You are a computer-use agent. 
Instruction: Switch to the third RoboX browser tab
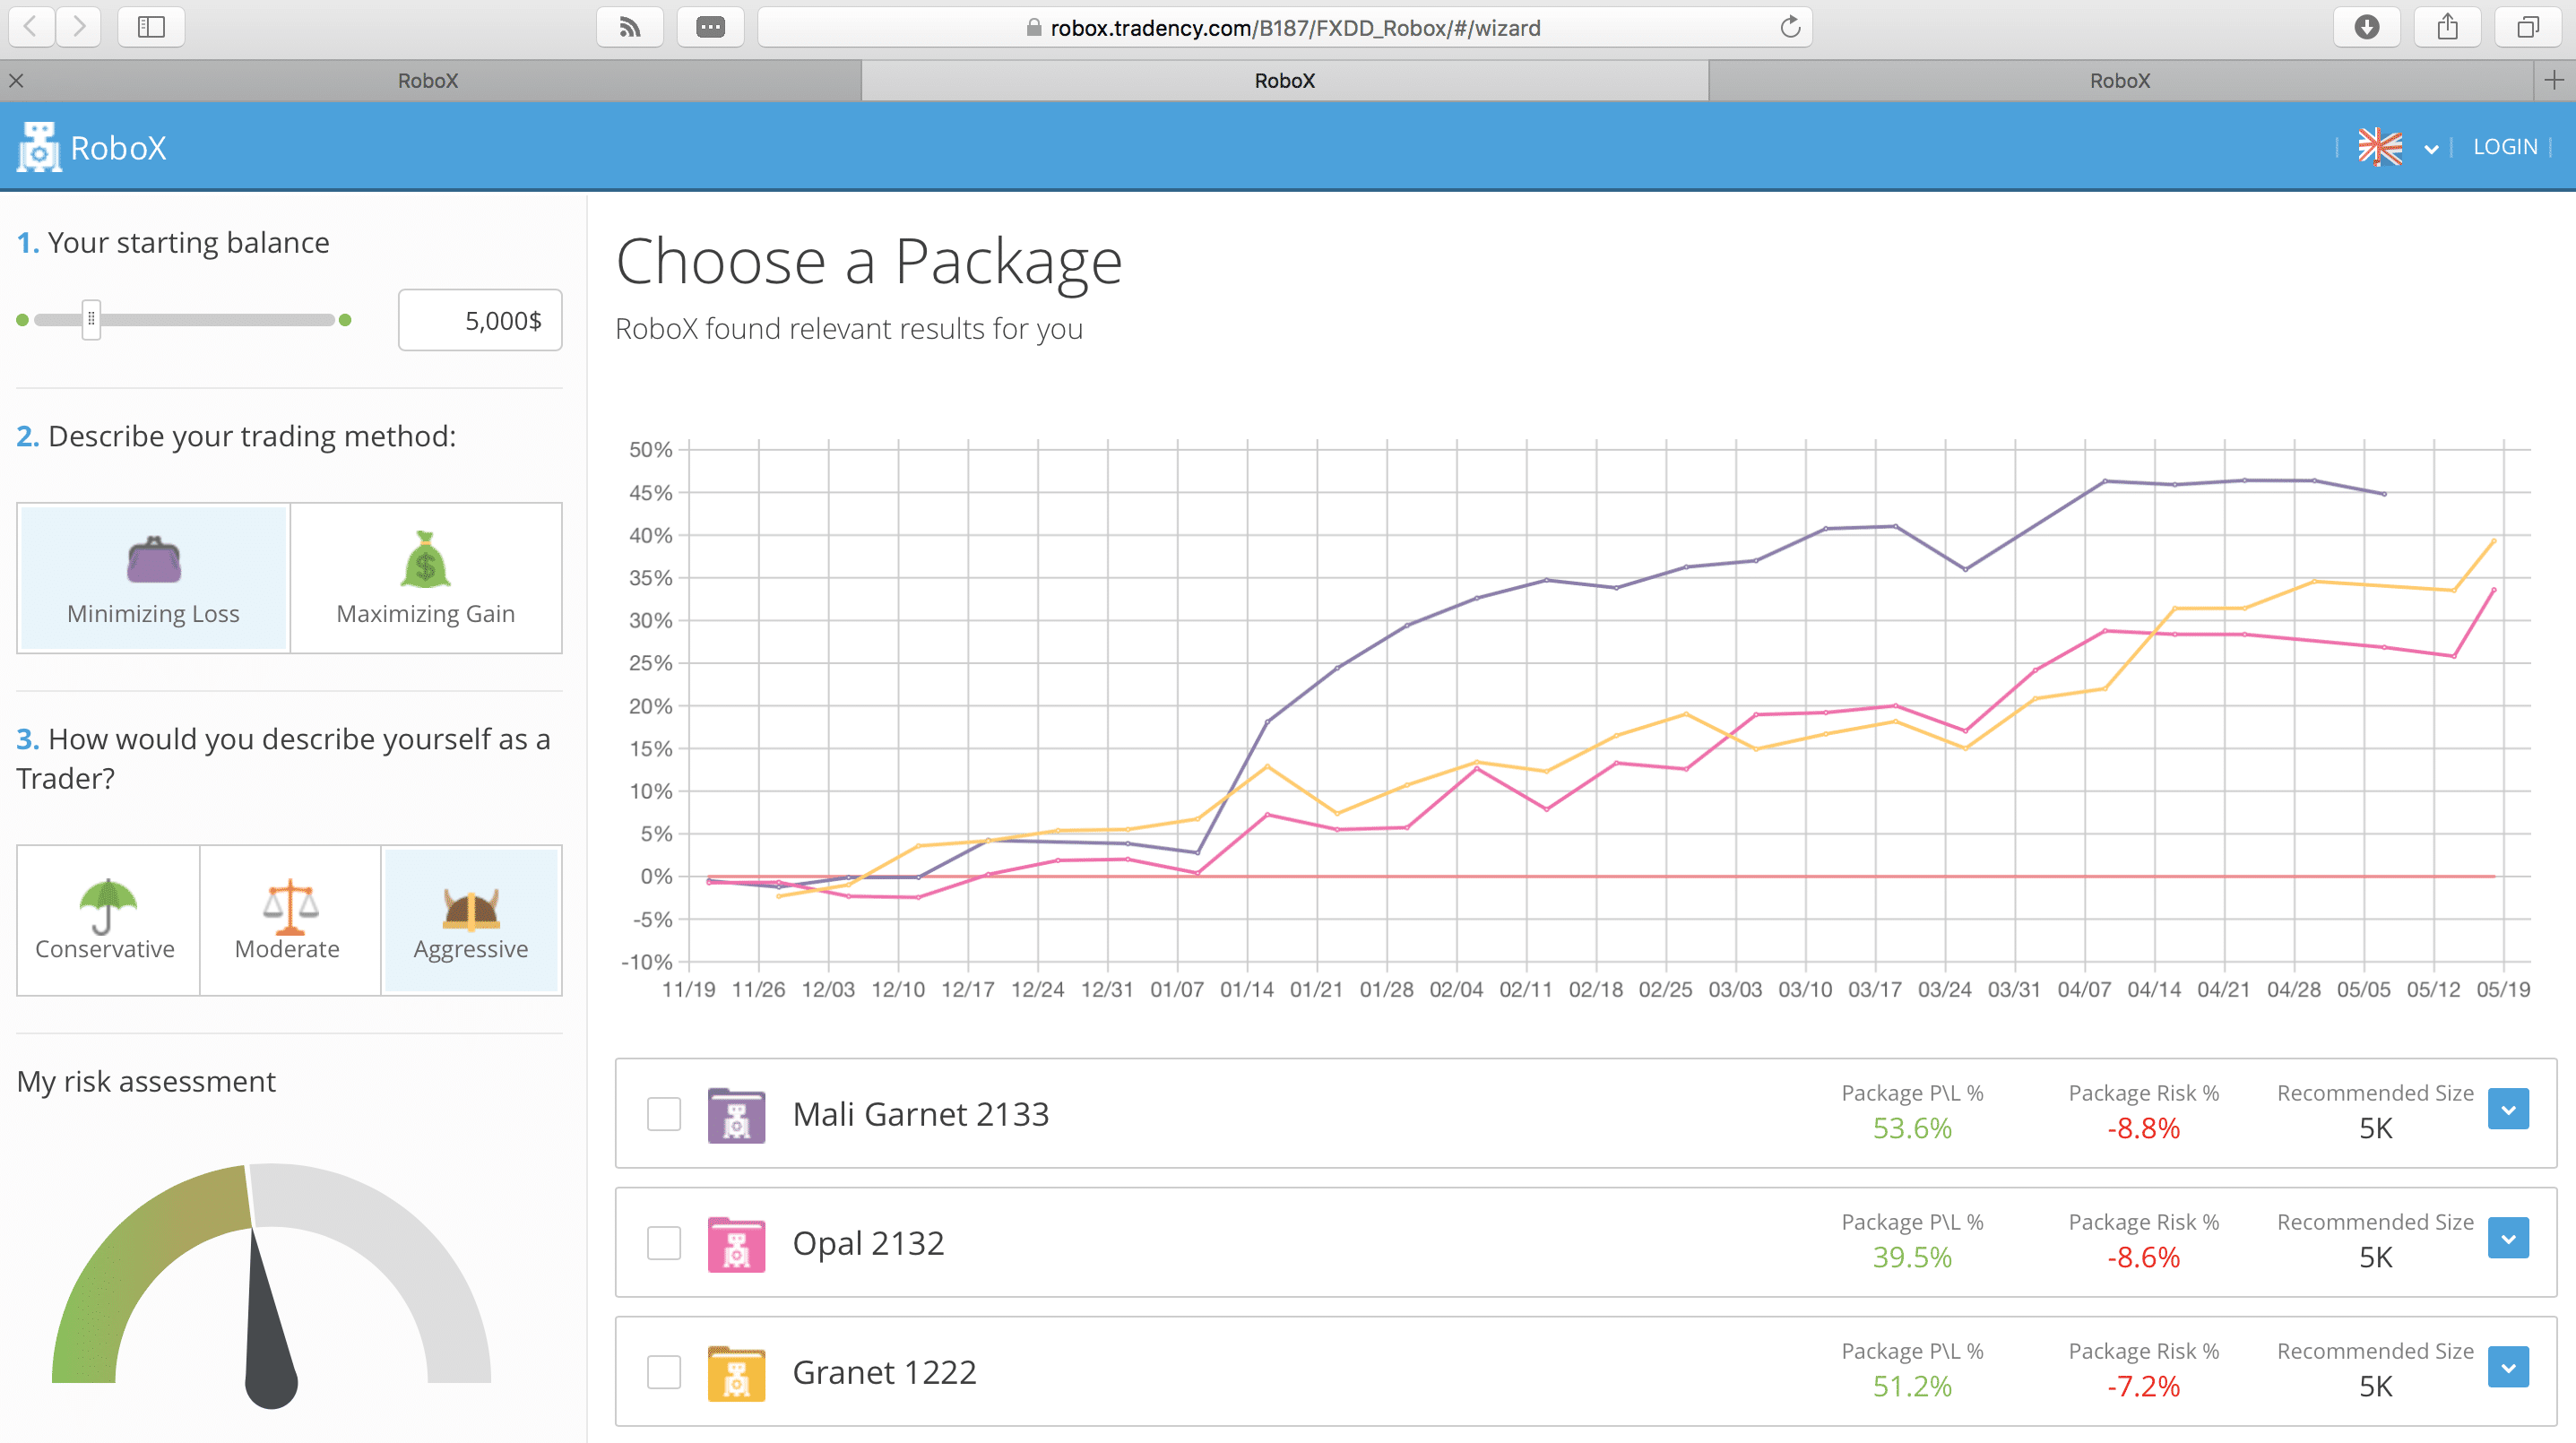click(x=2119, y=81)
